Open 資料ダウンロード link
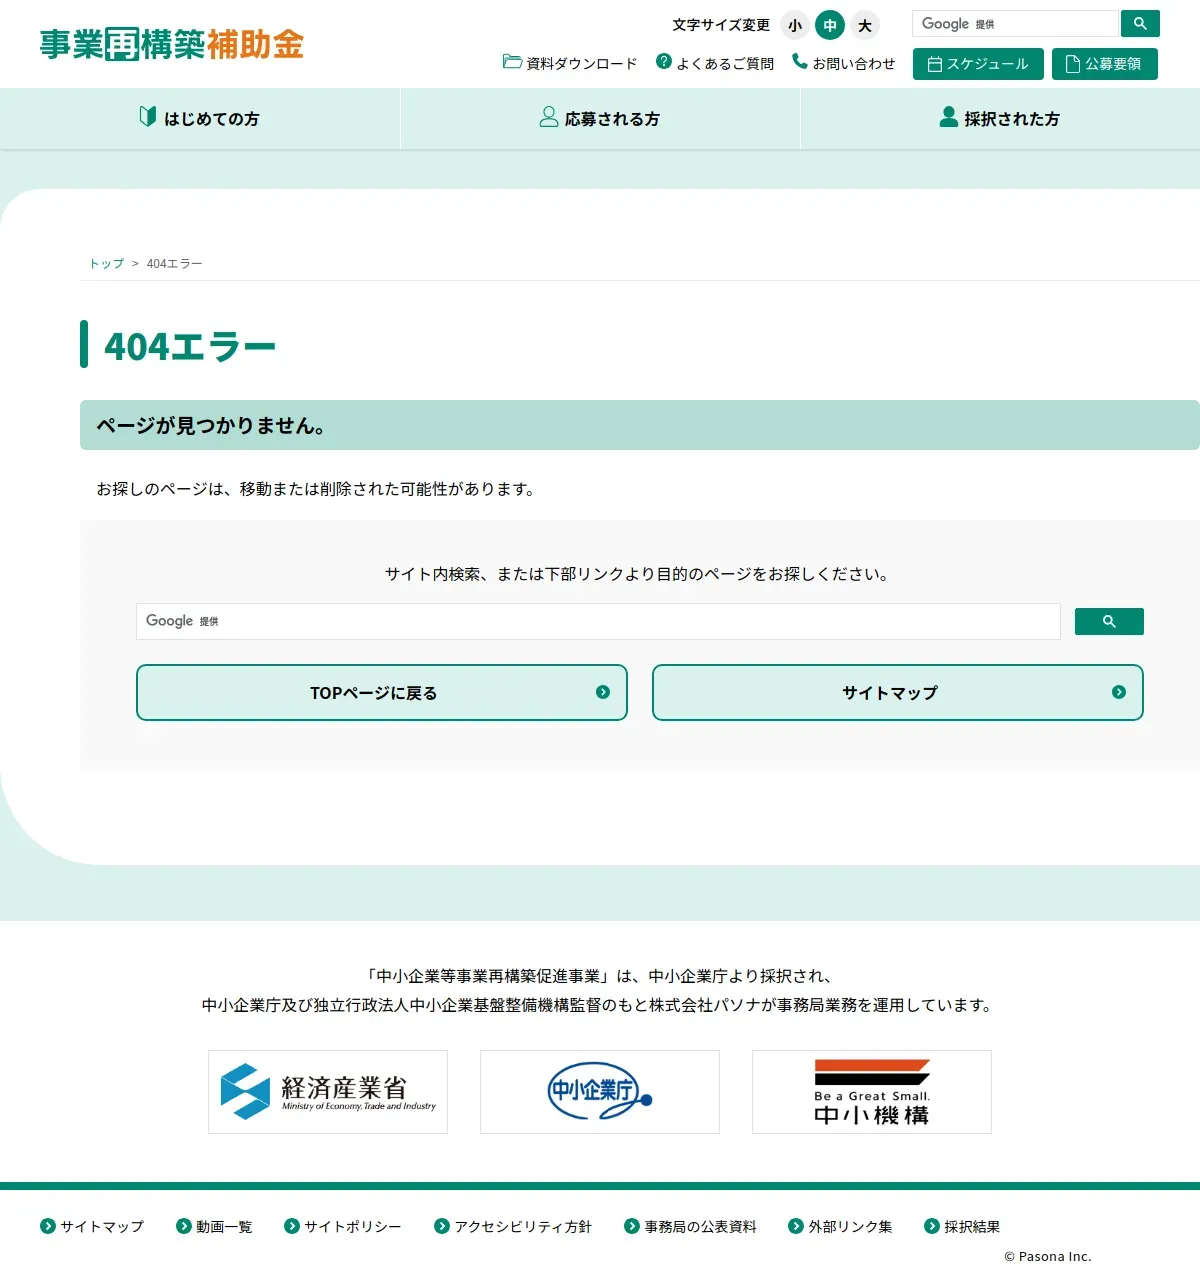 click(581, 63)
